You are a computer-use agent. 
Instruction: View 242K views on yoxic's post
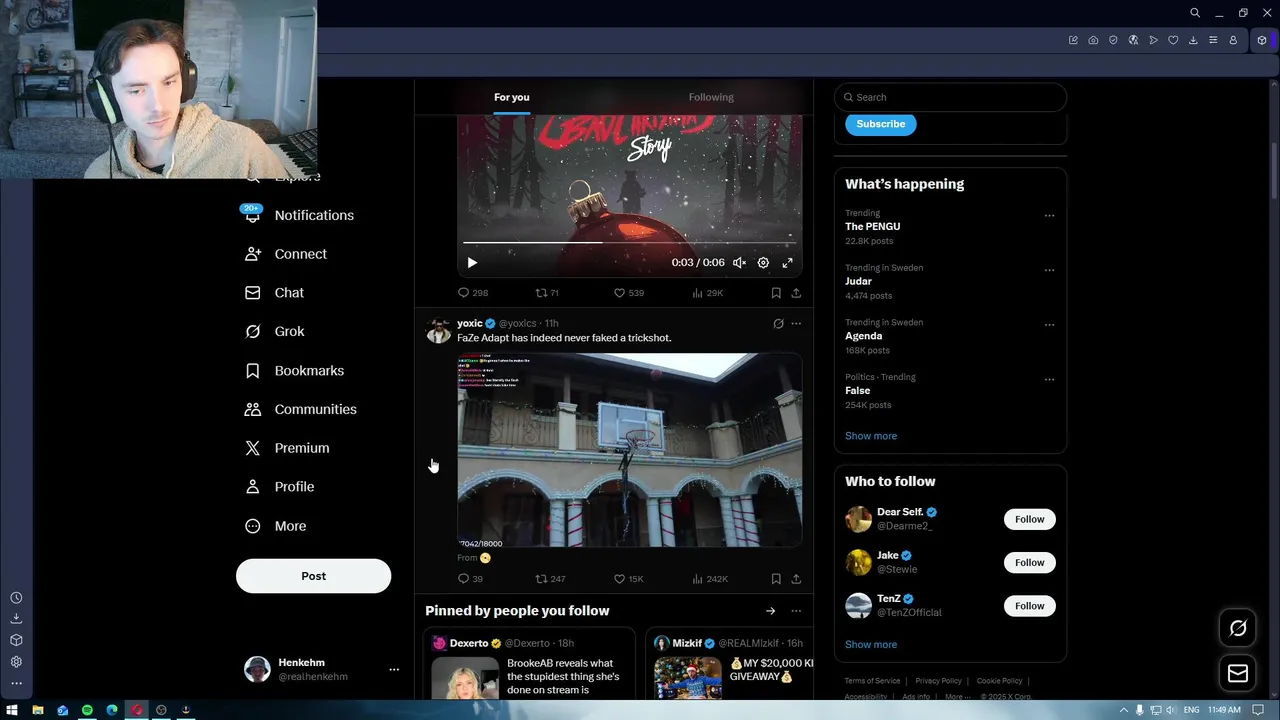point(710,579)
